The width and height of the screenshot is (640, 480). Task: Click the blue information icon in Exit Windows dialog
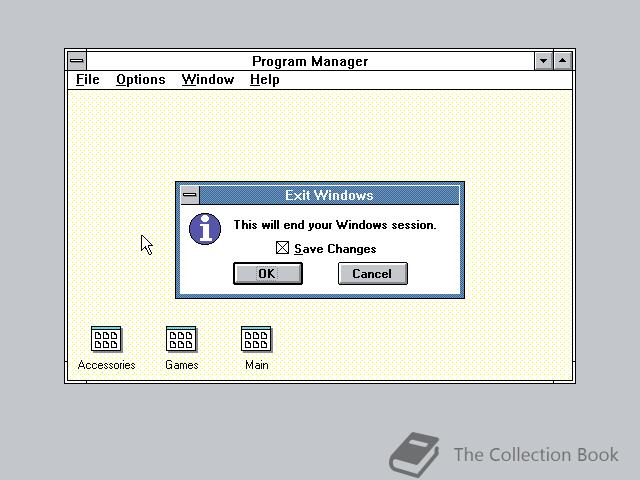pyautogui.click(x=205, y=229)
